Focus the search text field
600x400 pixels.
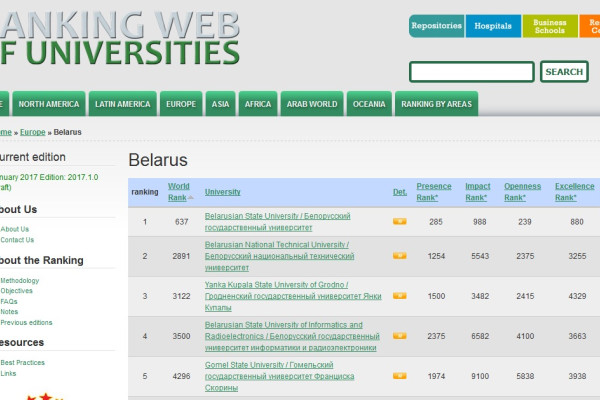coord(472,72)
